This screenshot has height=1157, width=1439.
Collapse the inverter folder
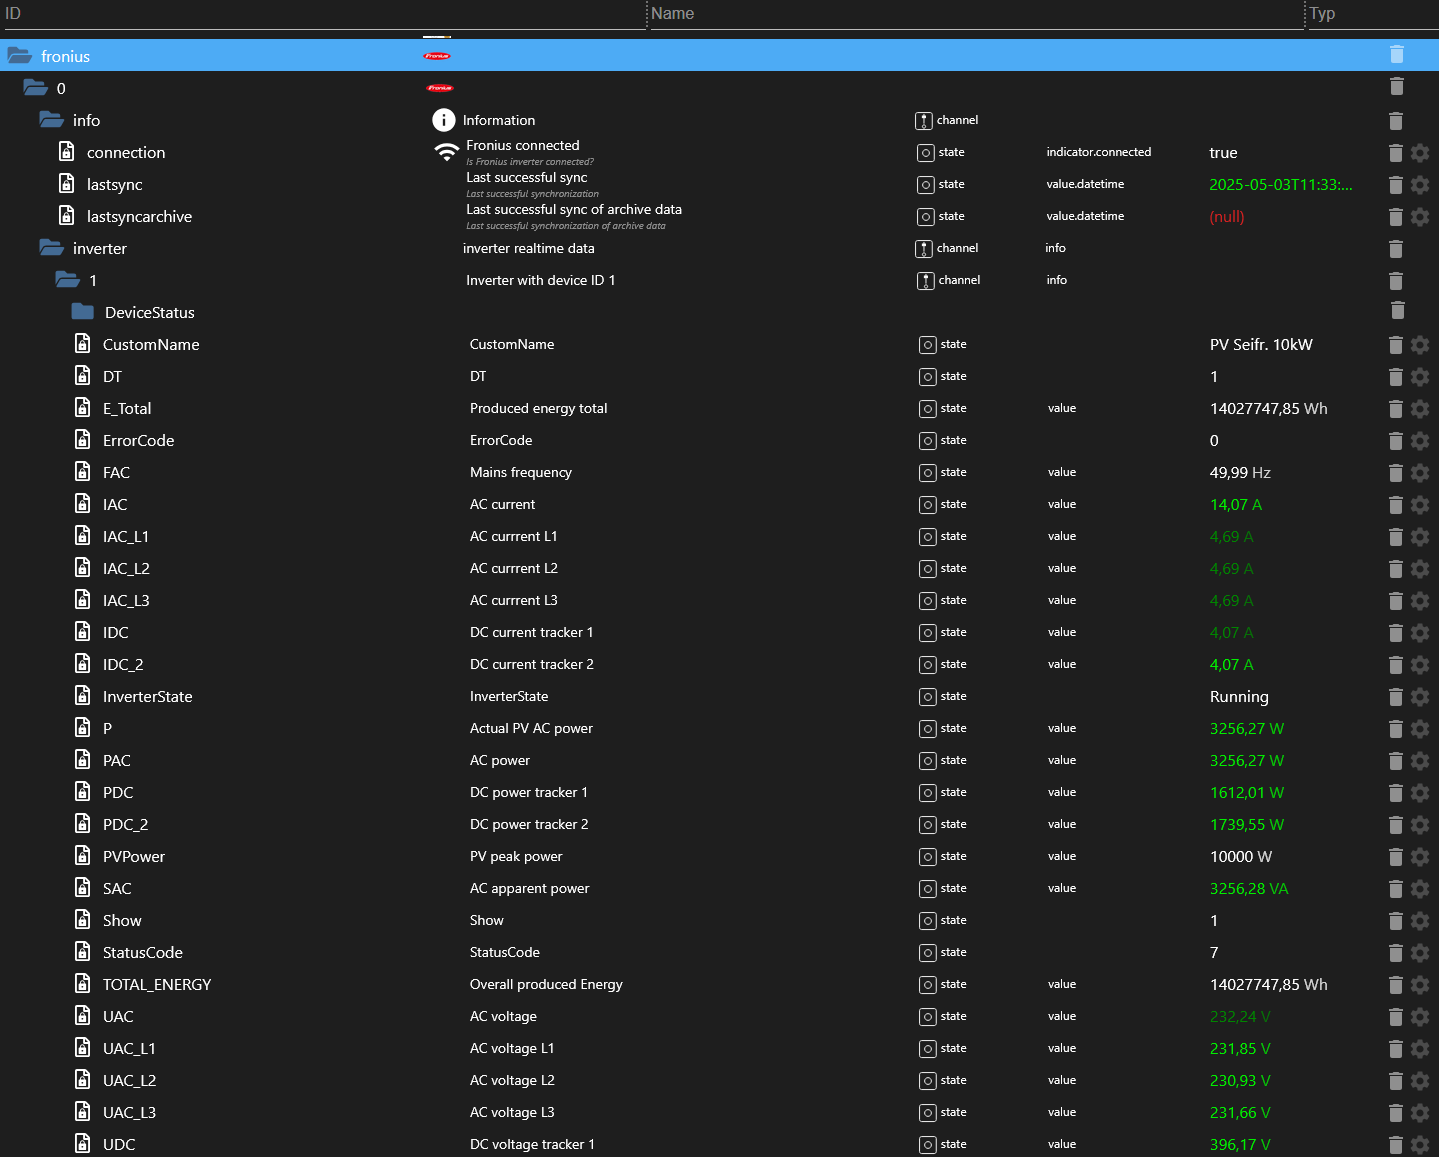[52, 248]
